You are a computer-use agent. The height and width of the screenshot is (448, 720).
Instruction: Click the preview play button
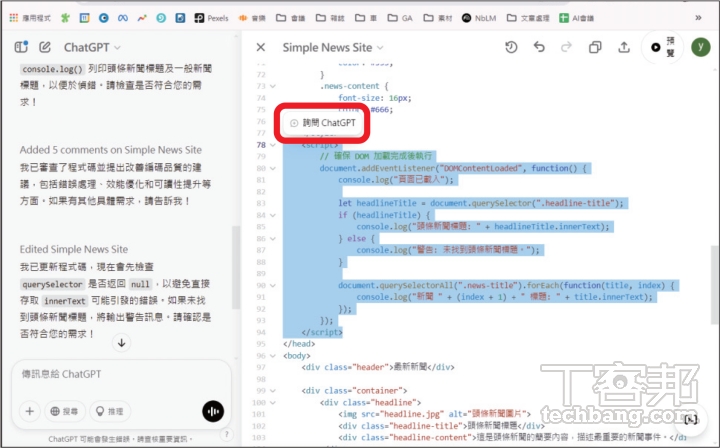coord(663,47)
